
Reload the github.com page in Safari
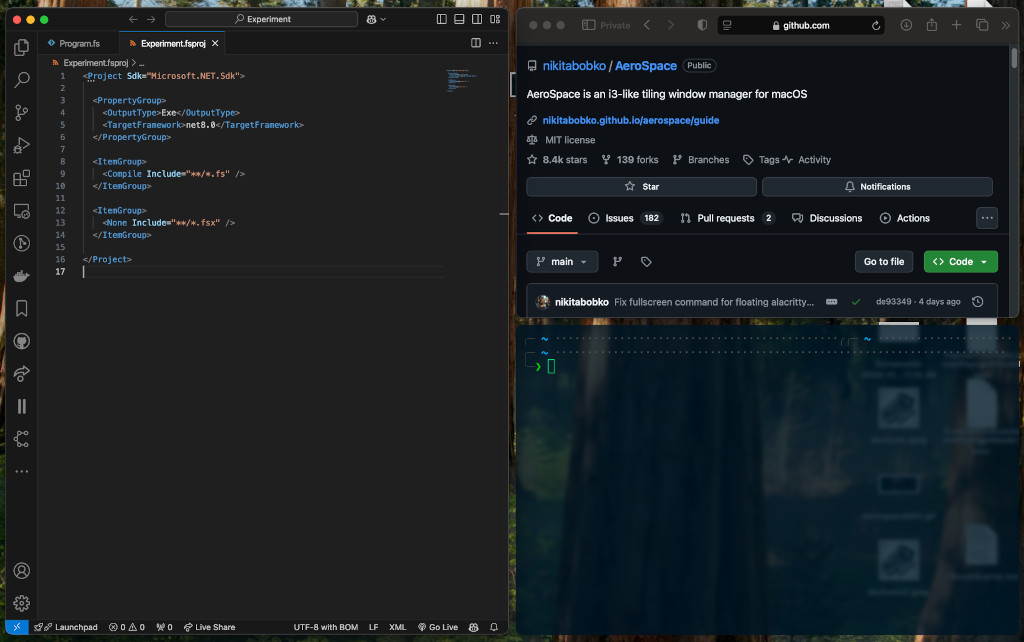point(876,25)
